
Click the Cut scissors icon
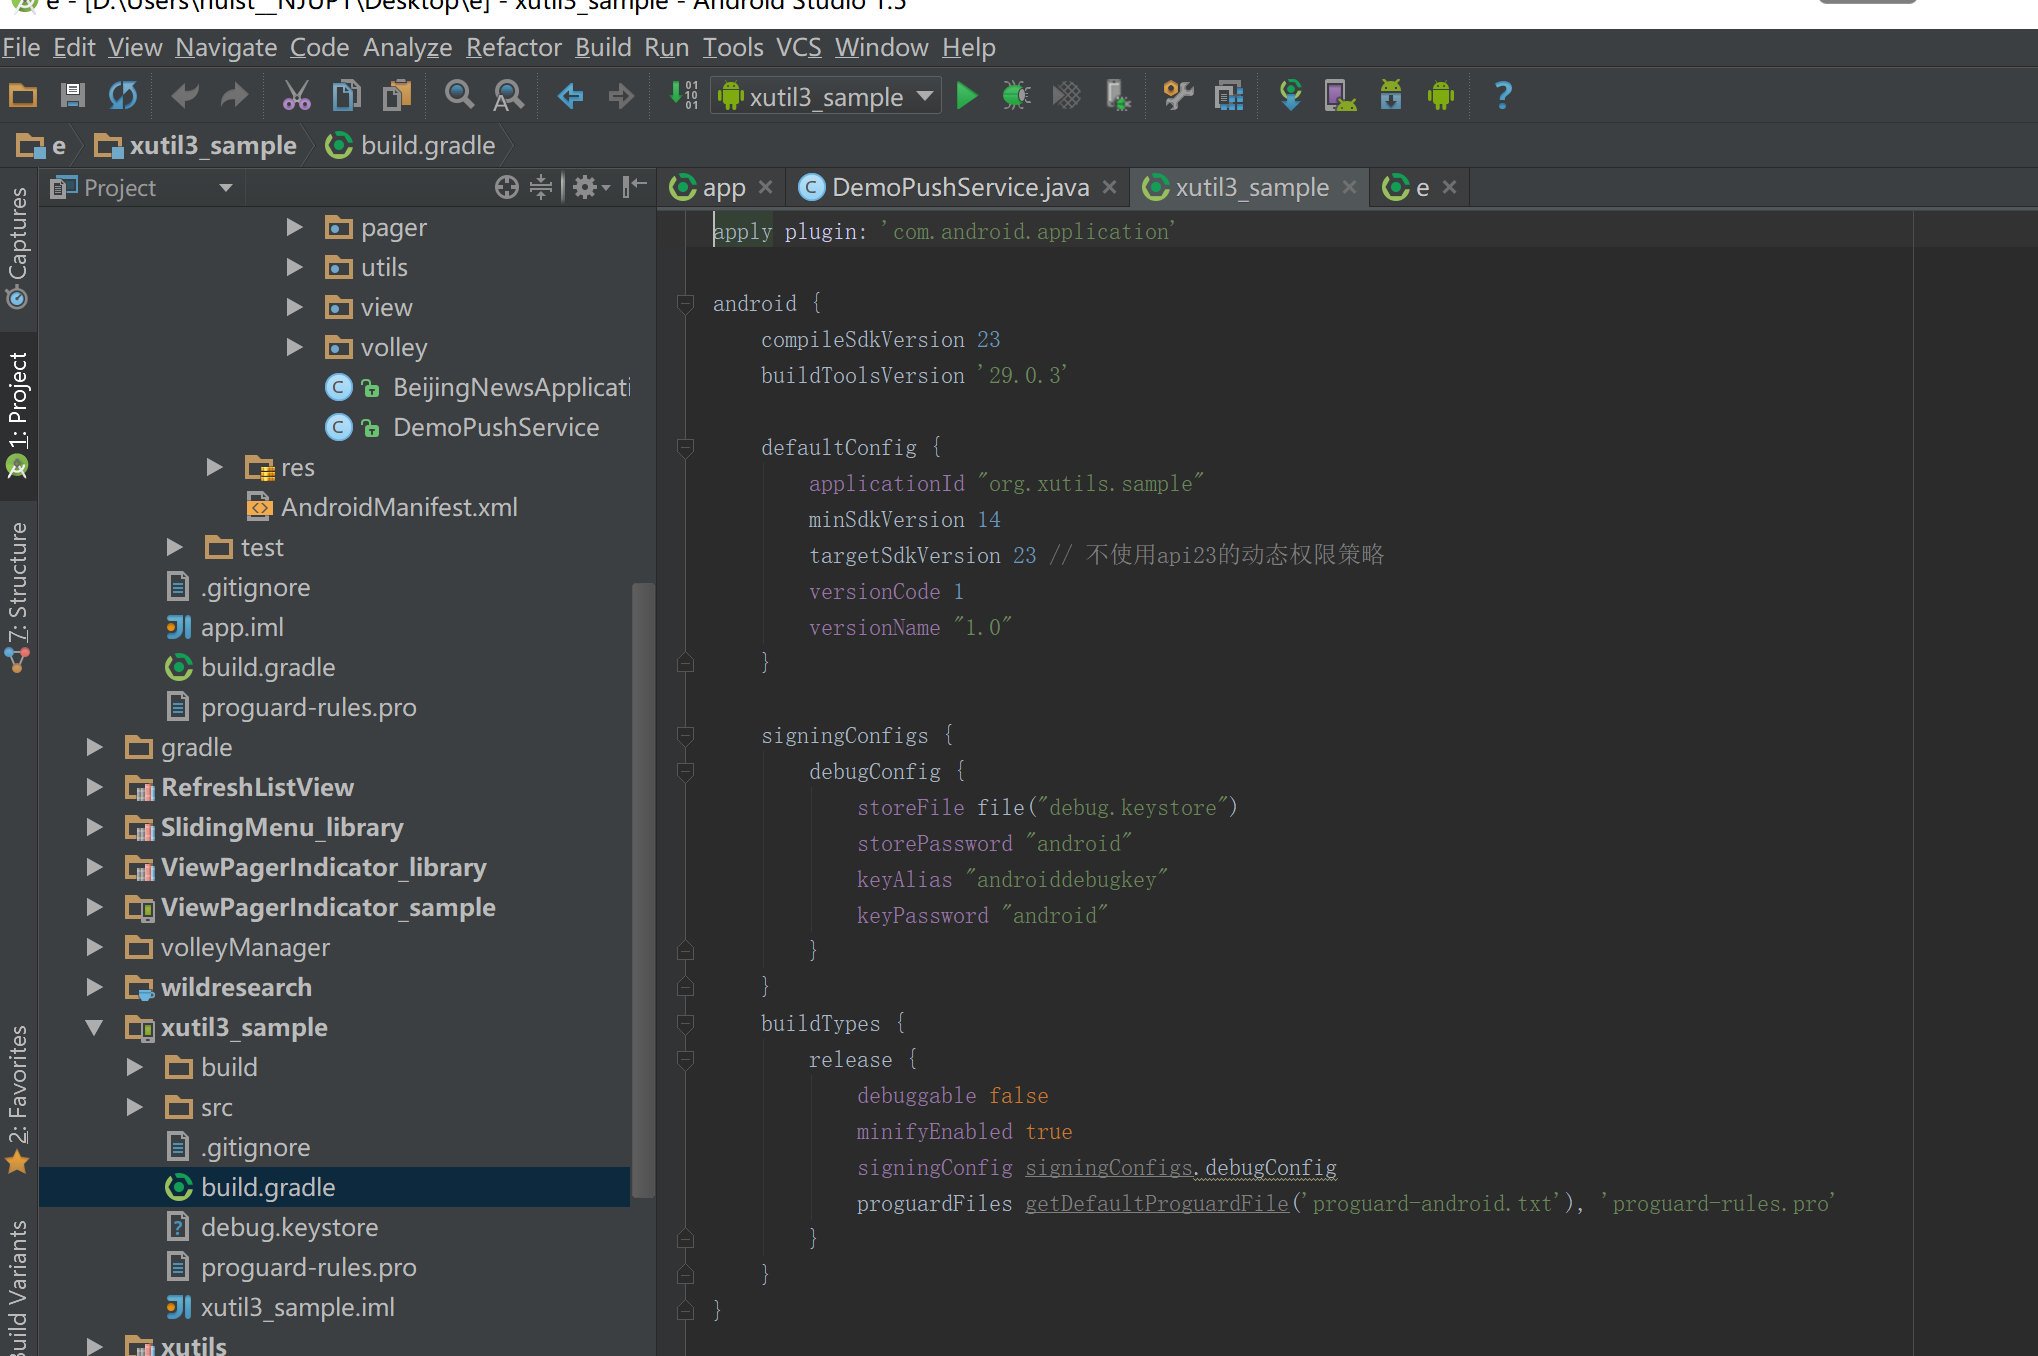296,96
